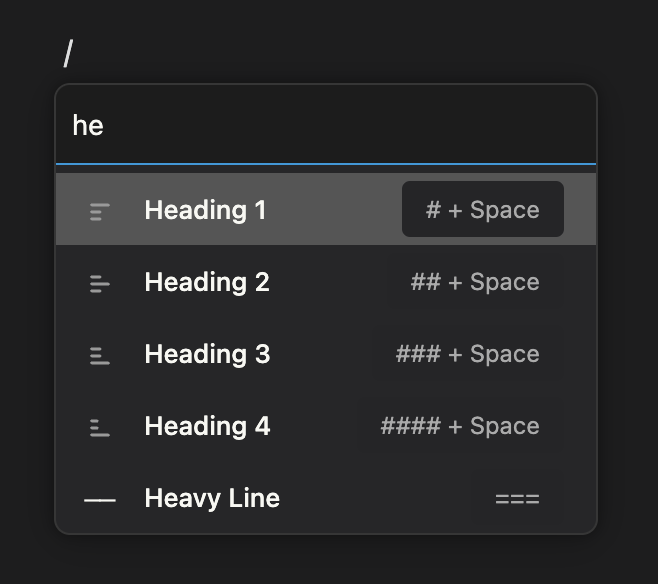Insert Heavy Line via its label

pos(212,498)
